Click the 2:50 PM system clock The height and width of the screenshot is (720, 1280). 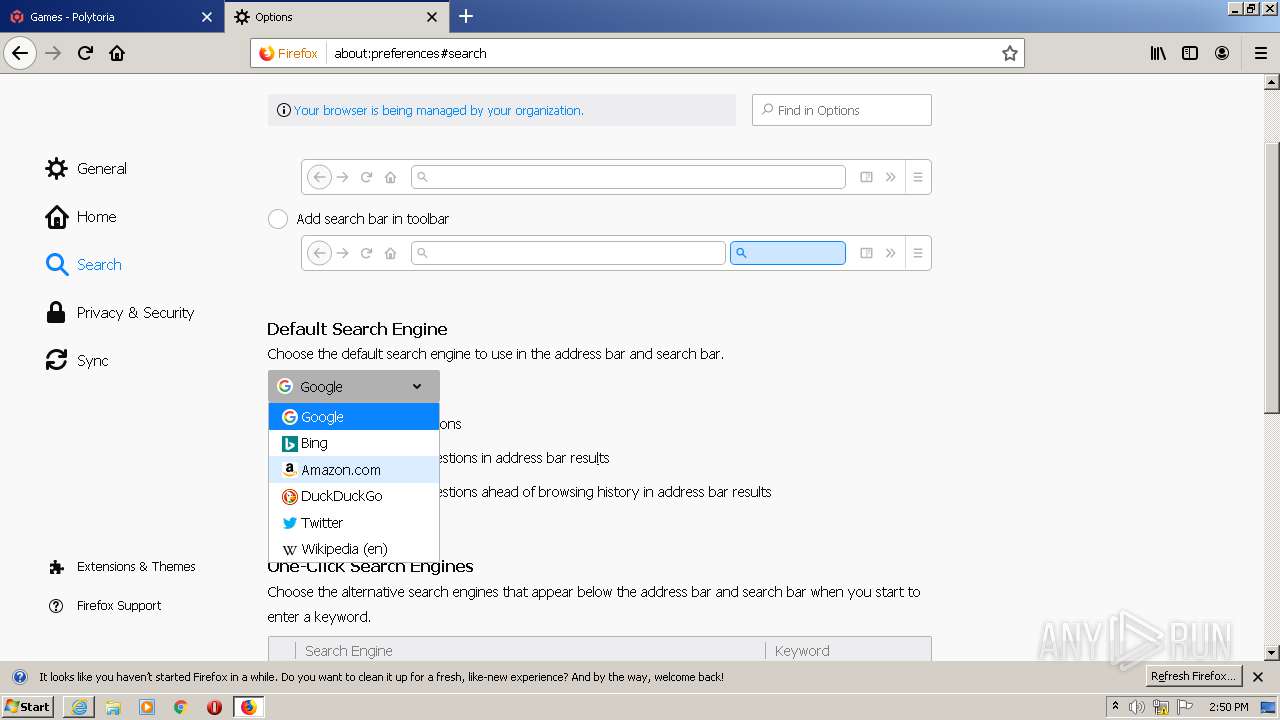[x=1228, y=707]
